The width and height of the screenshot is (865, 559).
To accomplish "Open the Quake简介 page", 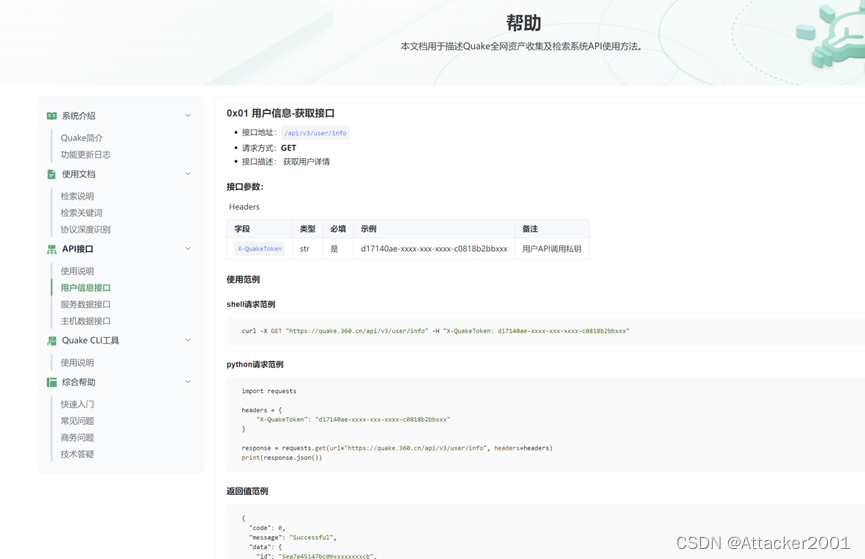I will [82, 138].
